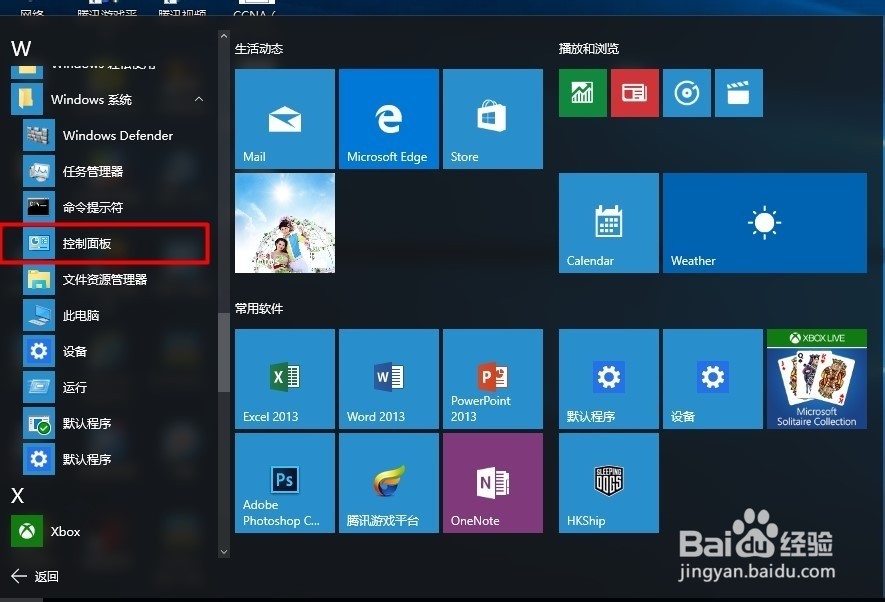Open the green Money chart tile
The width and height of the screenshot is (885, 602).
coord(582,93)
